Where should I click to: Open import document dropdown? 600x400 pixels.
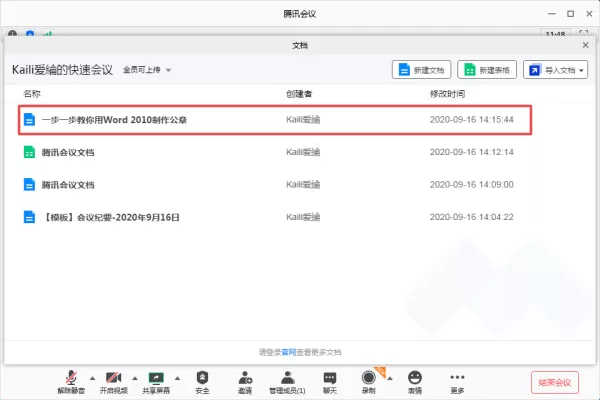[555, 70]
